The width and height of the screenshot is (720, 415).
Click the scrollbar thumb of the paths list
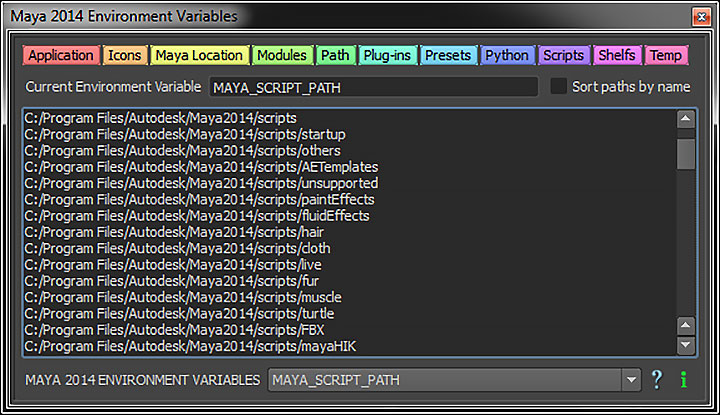click(686, 154)
